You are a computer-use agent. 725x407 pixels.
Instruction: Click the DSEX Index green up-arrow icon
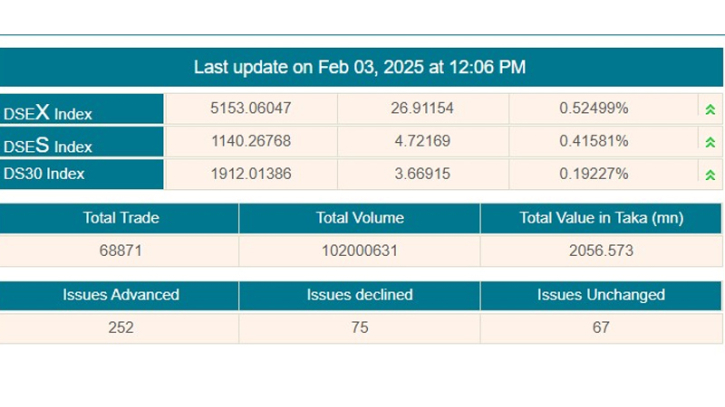coord(710,110)
